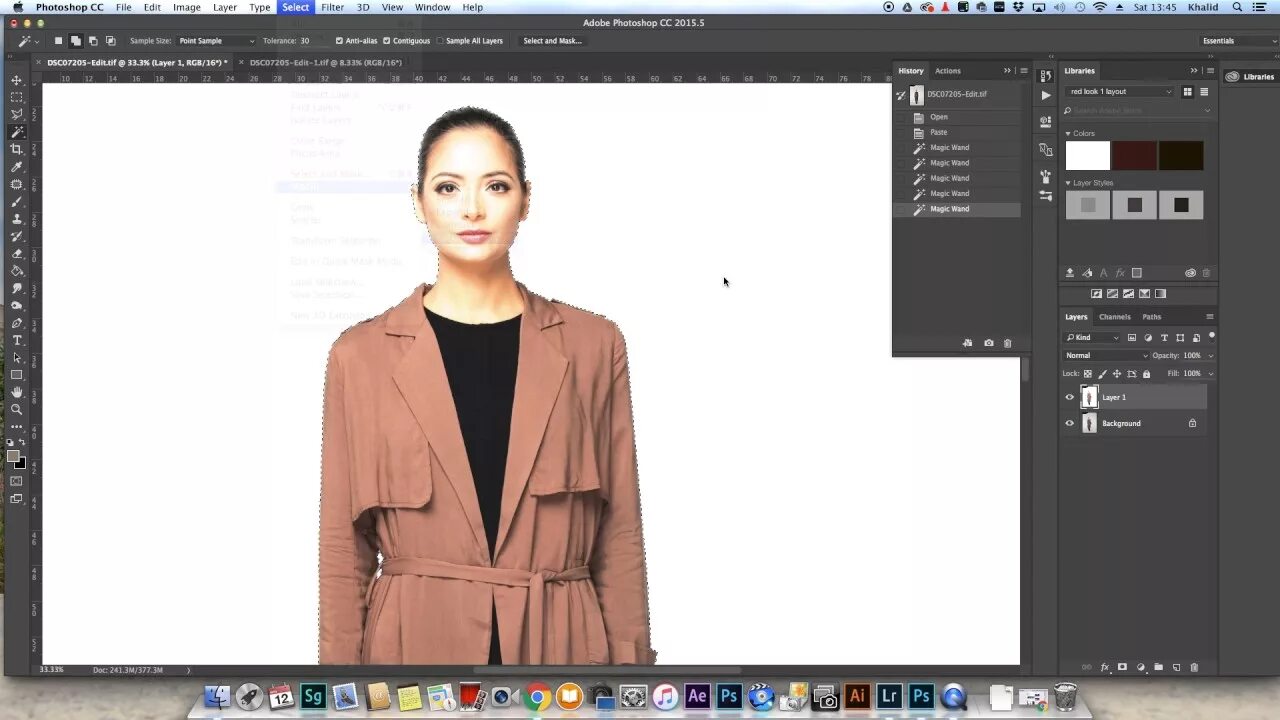This screenshot has width=1280, height=720.
Task: Hide the Background layer visibility
Action: (1070, 423)
